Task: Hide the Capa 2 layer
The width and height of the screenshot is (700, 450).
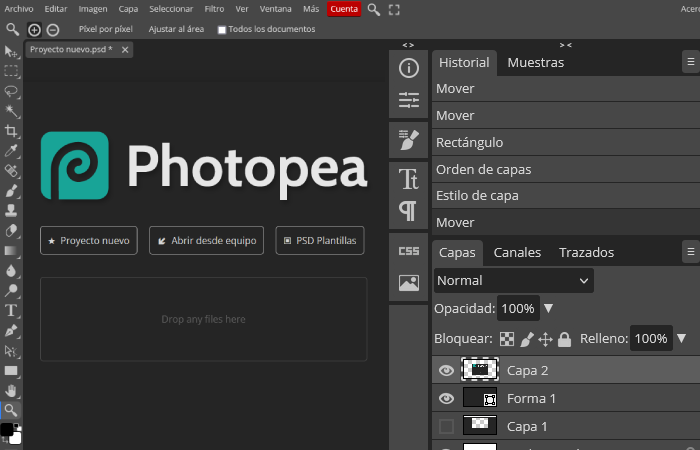Action: point(446,370)
